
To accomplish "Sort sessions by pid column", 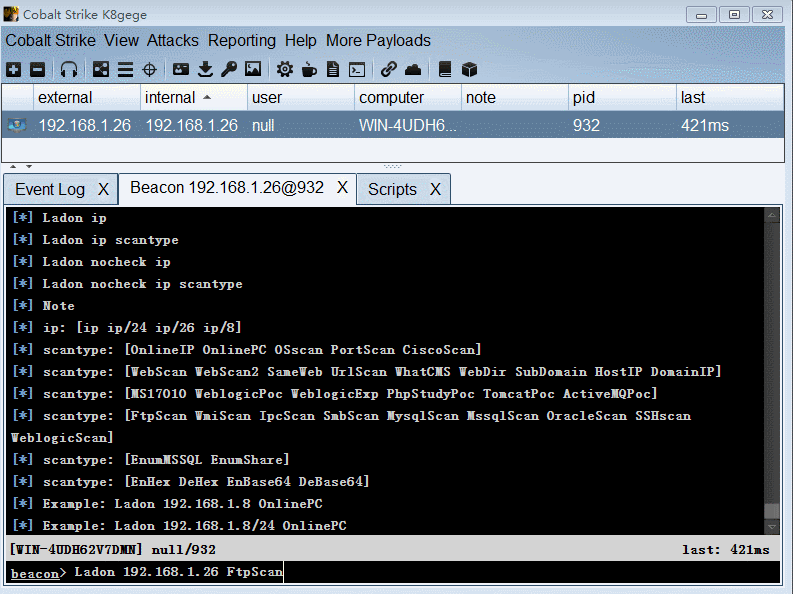I will click(622, 98).
